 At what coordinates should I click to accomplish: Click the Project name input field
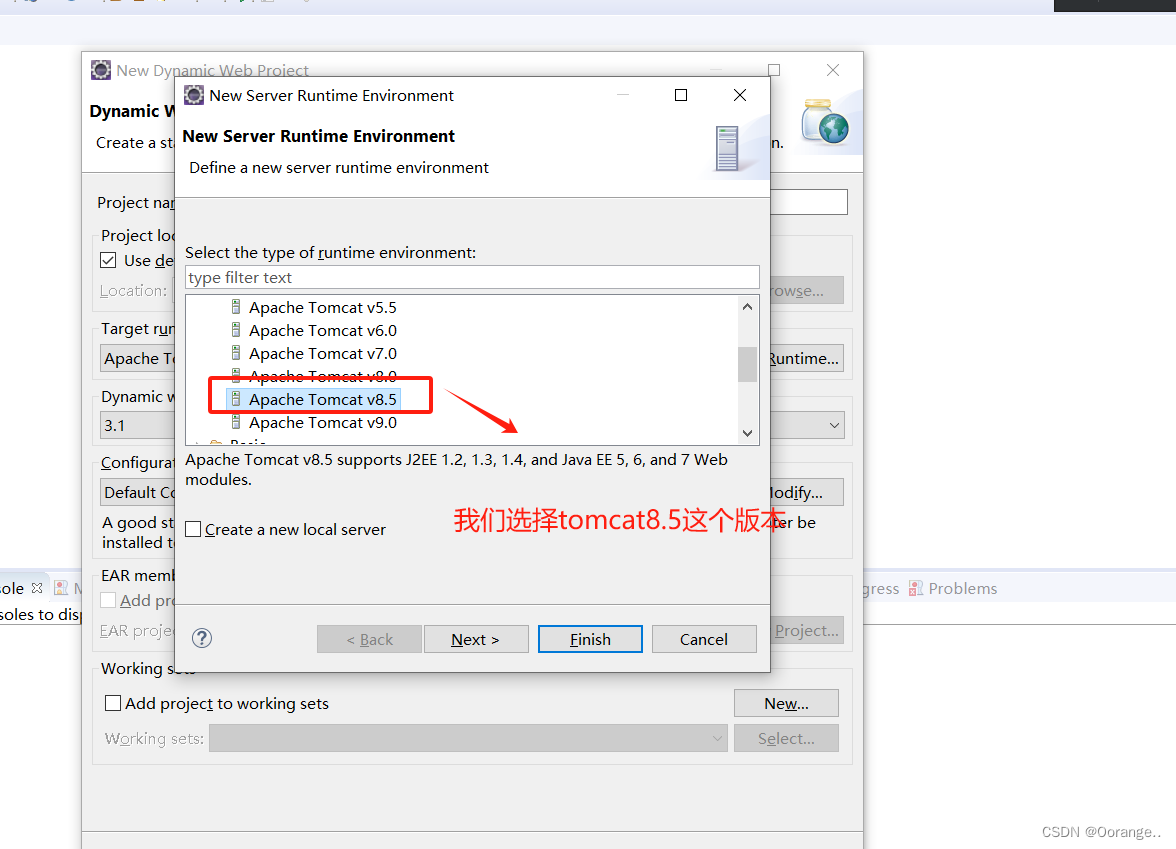coord(808,202)
